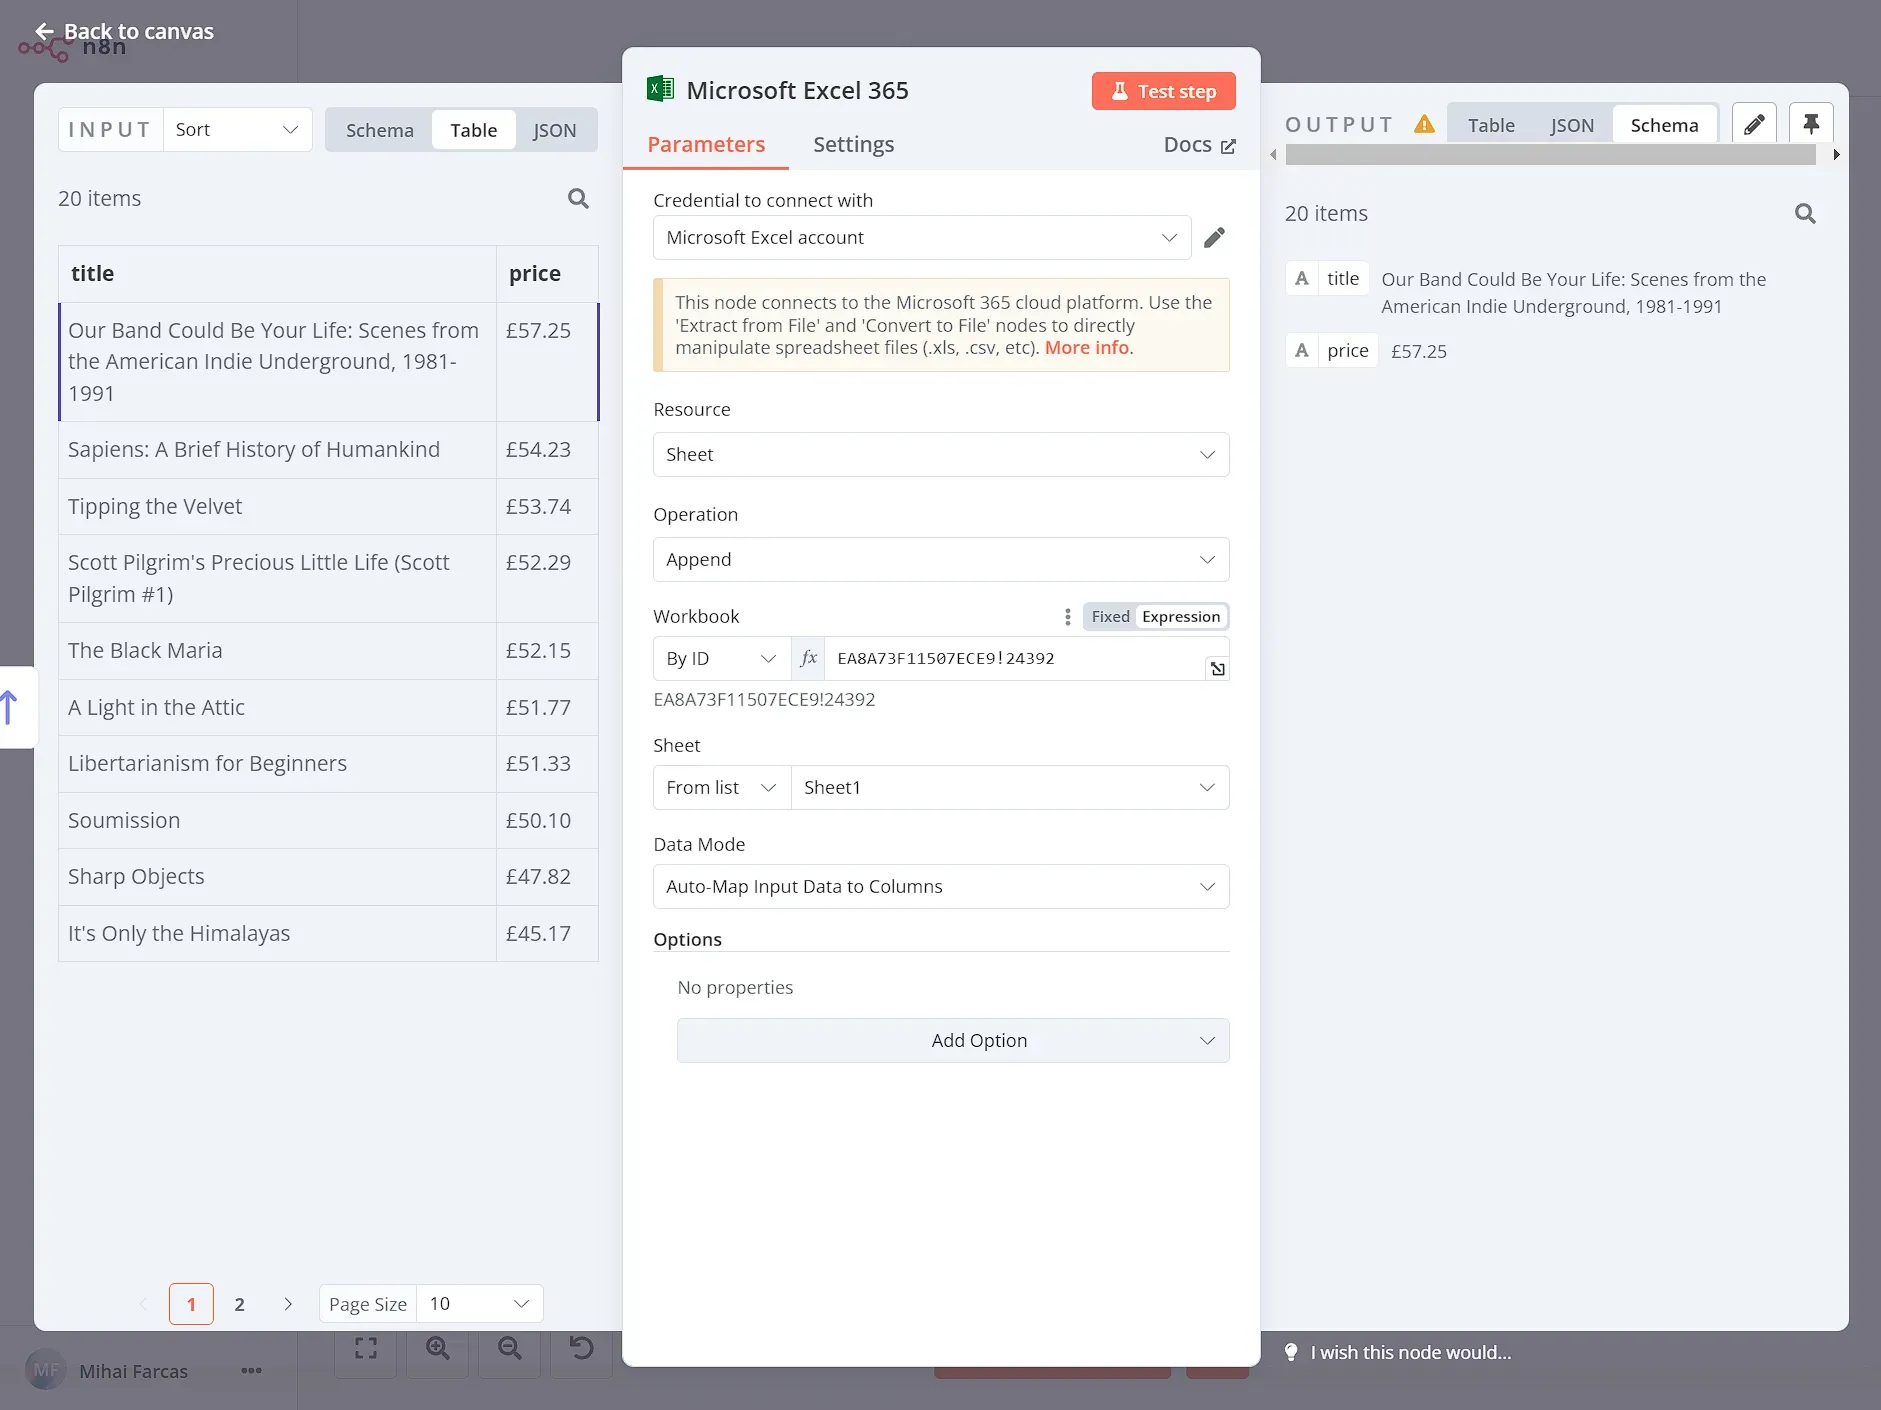Show input data in JSON view
1881x1410 pixels.
click(554, 130)
